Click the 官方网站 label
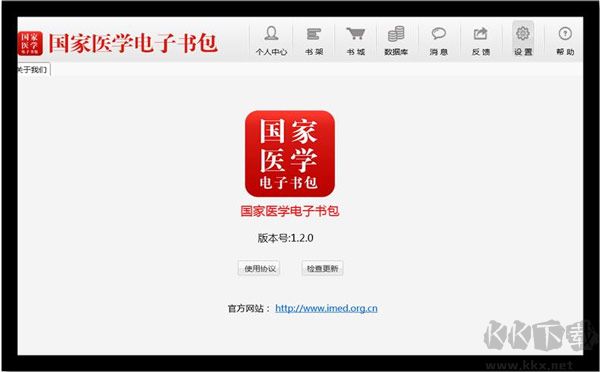The width and height of the screenshot is (600, 372). point(248,308)
